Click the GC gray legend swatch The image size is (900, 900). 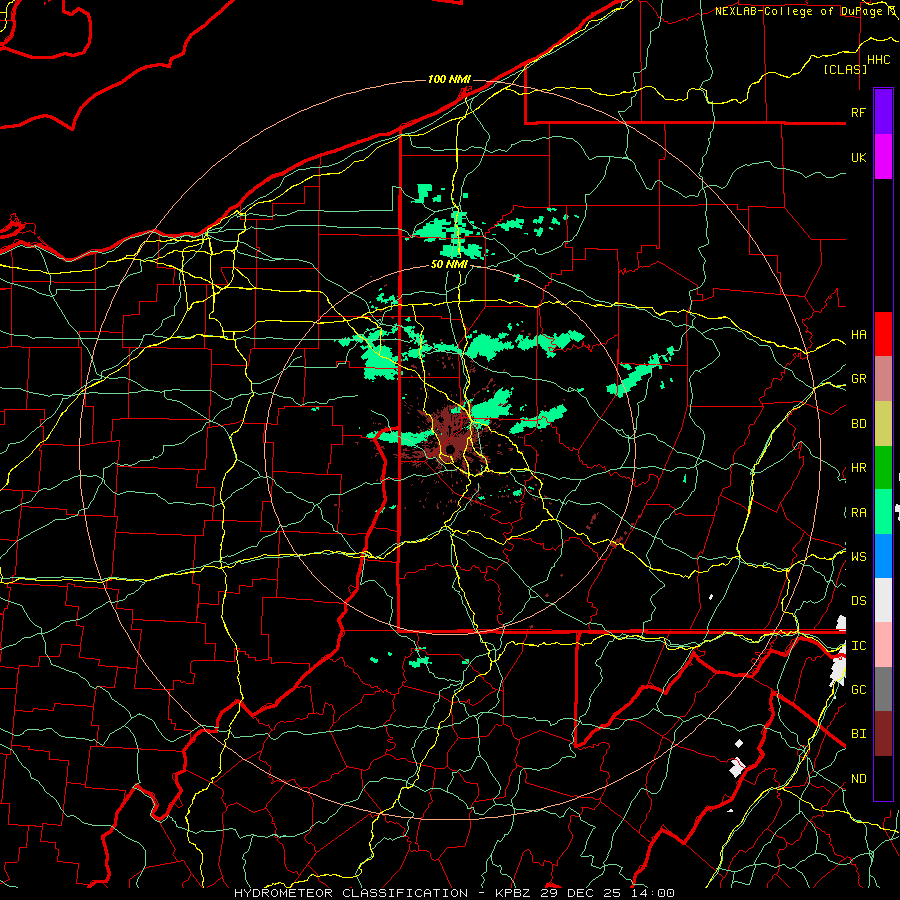tap(883, 689)
